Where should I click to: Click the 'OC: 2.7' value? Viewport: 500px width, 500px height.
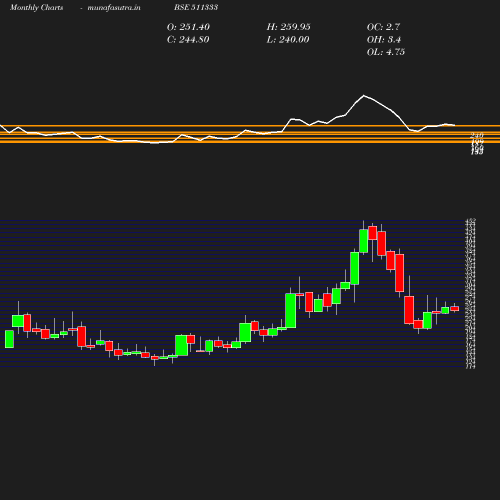pos(383,27)
